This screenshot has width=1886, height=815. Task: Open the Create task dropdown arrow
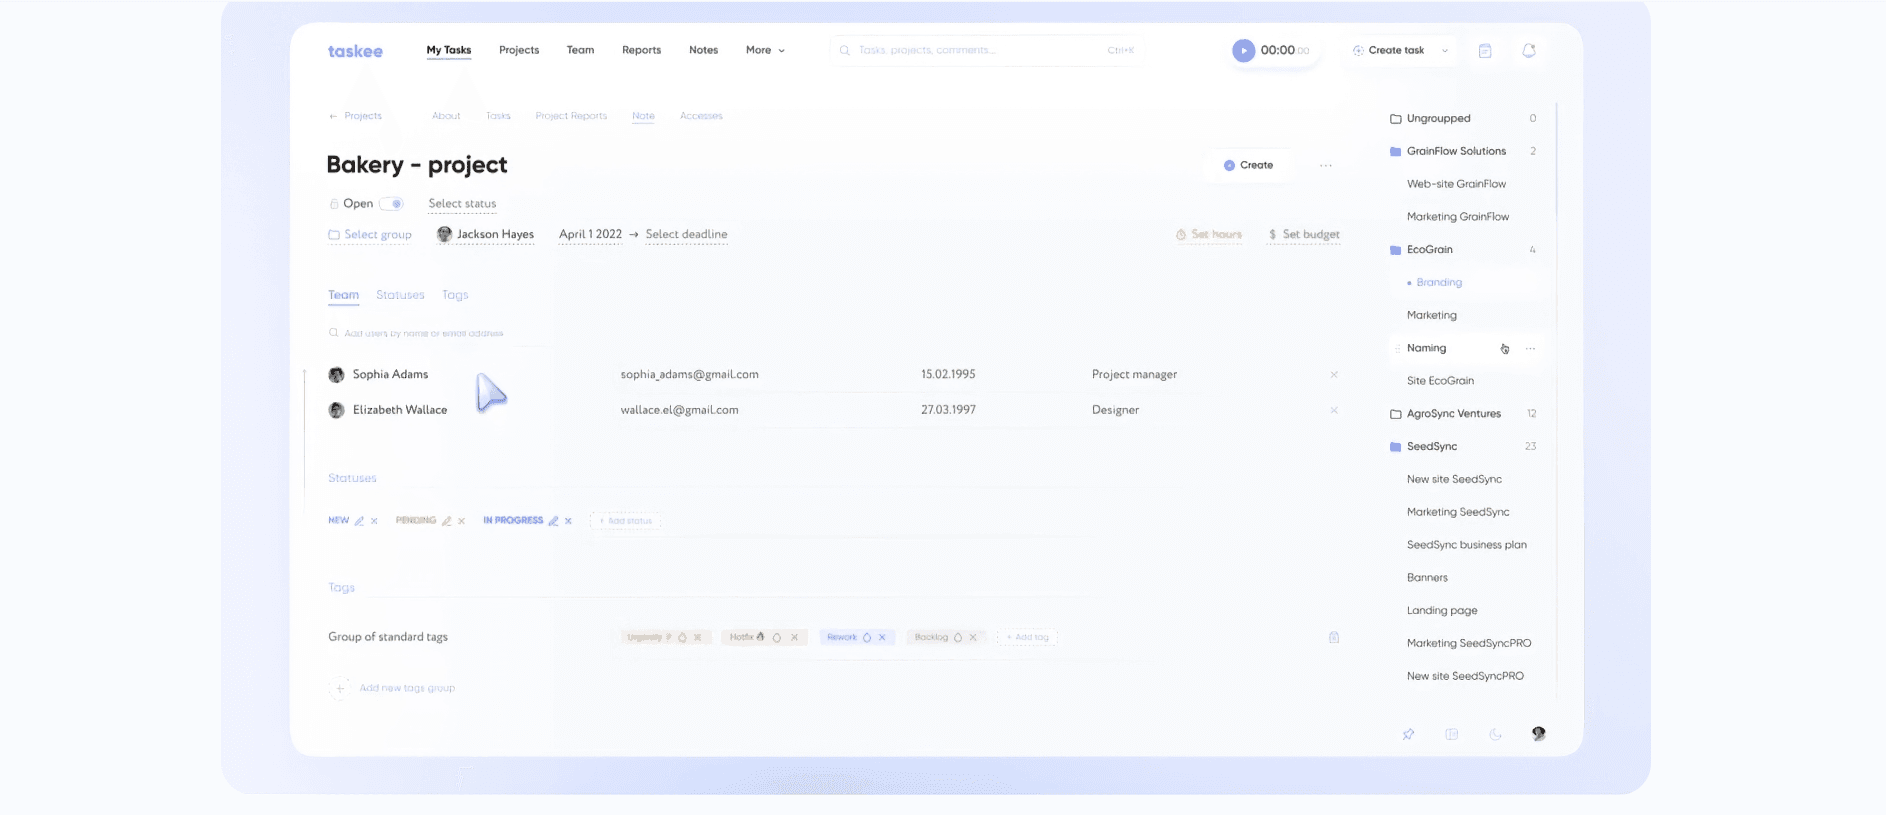click(x=1444, y=51)
